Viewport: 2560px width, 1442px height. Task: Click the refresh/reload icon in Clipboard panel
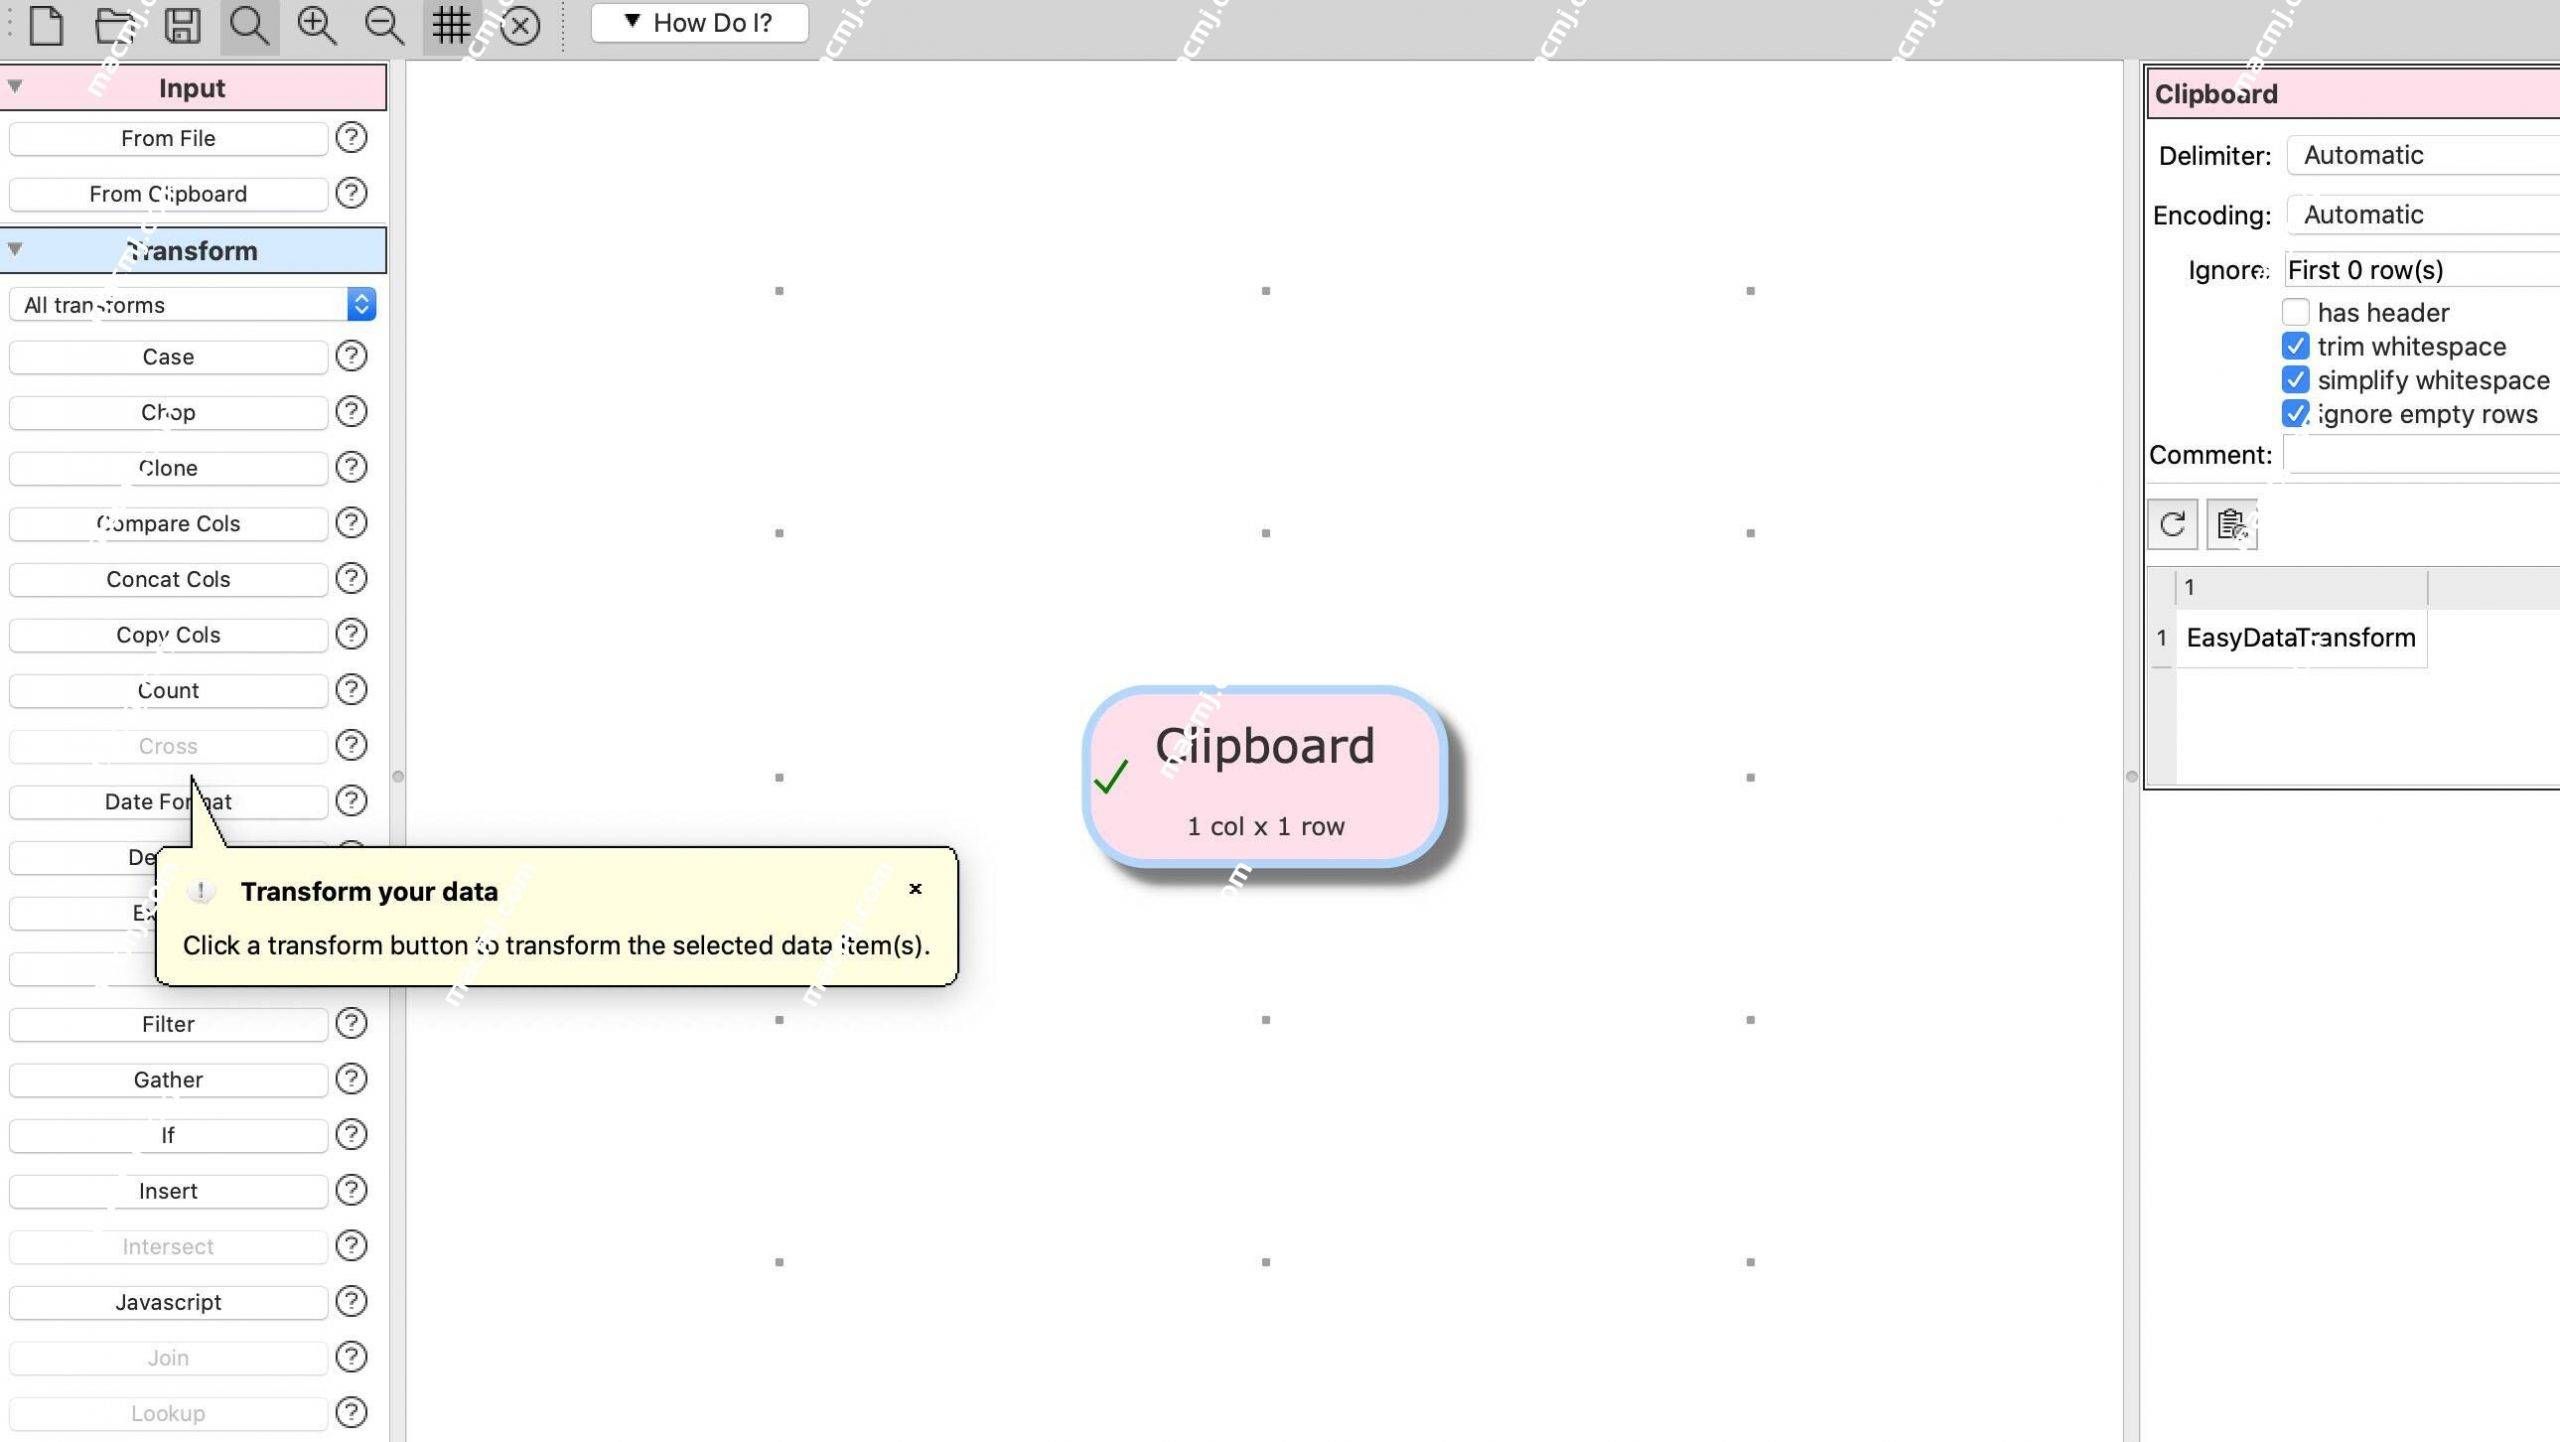[x=2171, y=524]
